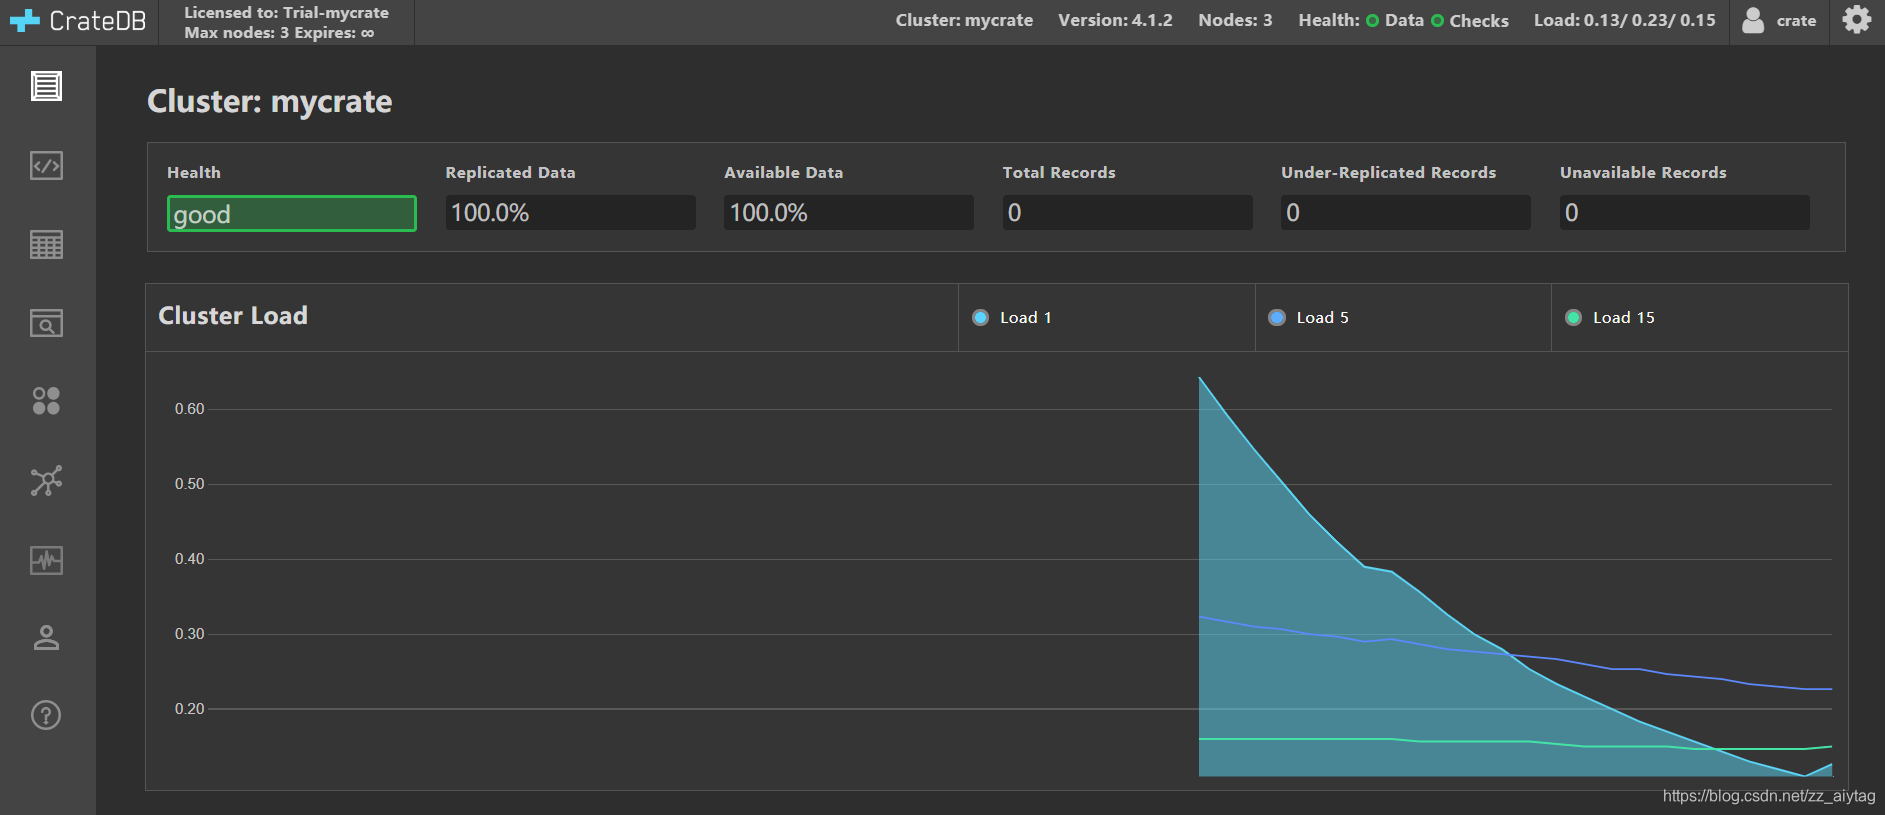Click the 0.50 y-axis label on chart
This screenshot has width=1885, height=815.
(x=189, y=484)
